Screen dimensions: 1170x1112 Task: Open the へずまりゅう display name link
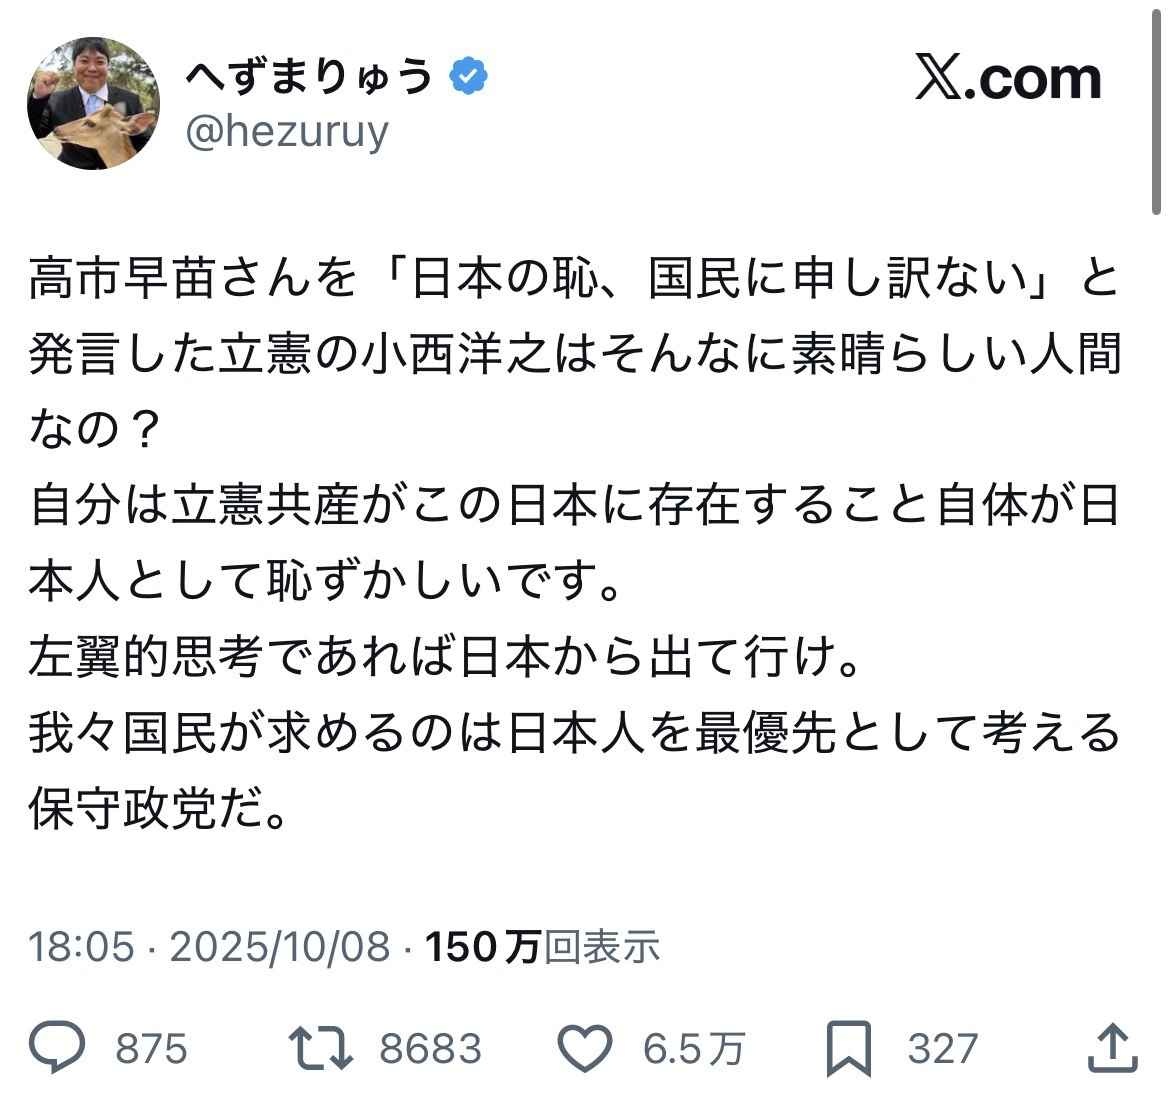click(308, 77)
